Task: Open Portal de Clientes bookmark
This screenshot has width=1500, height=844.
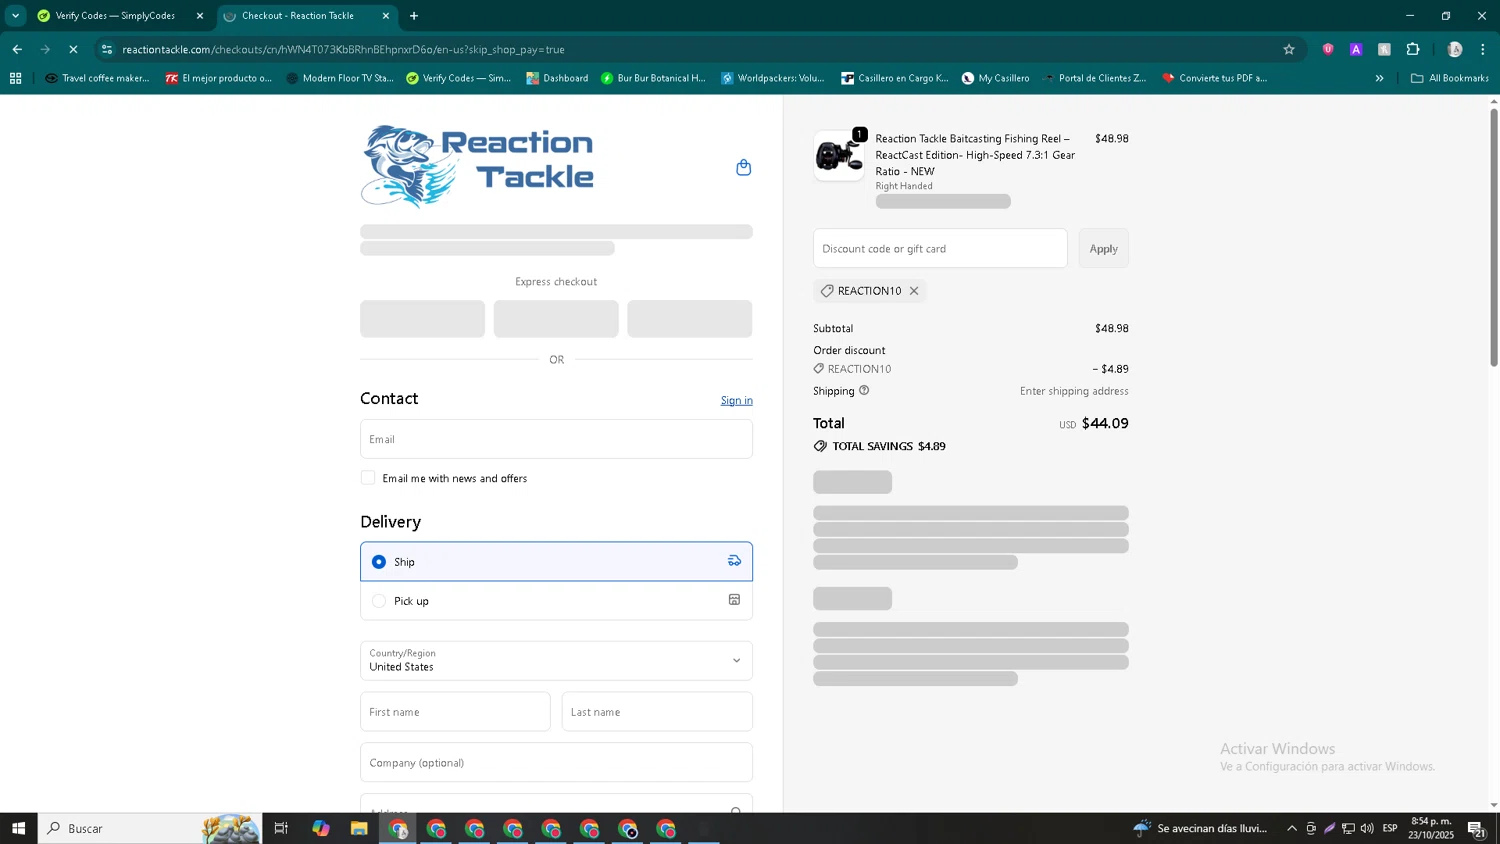Action: [1094, 78]
